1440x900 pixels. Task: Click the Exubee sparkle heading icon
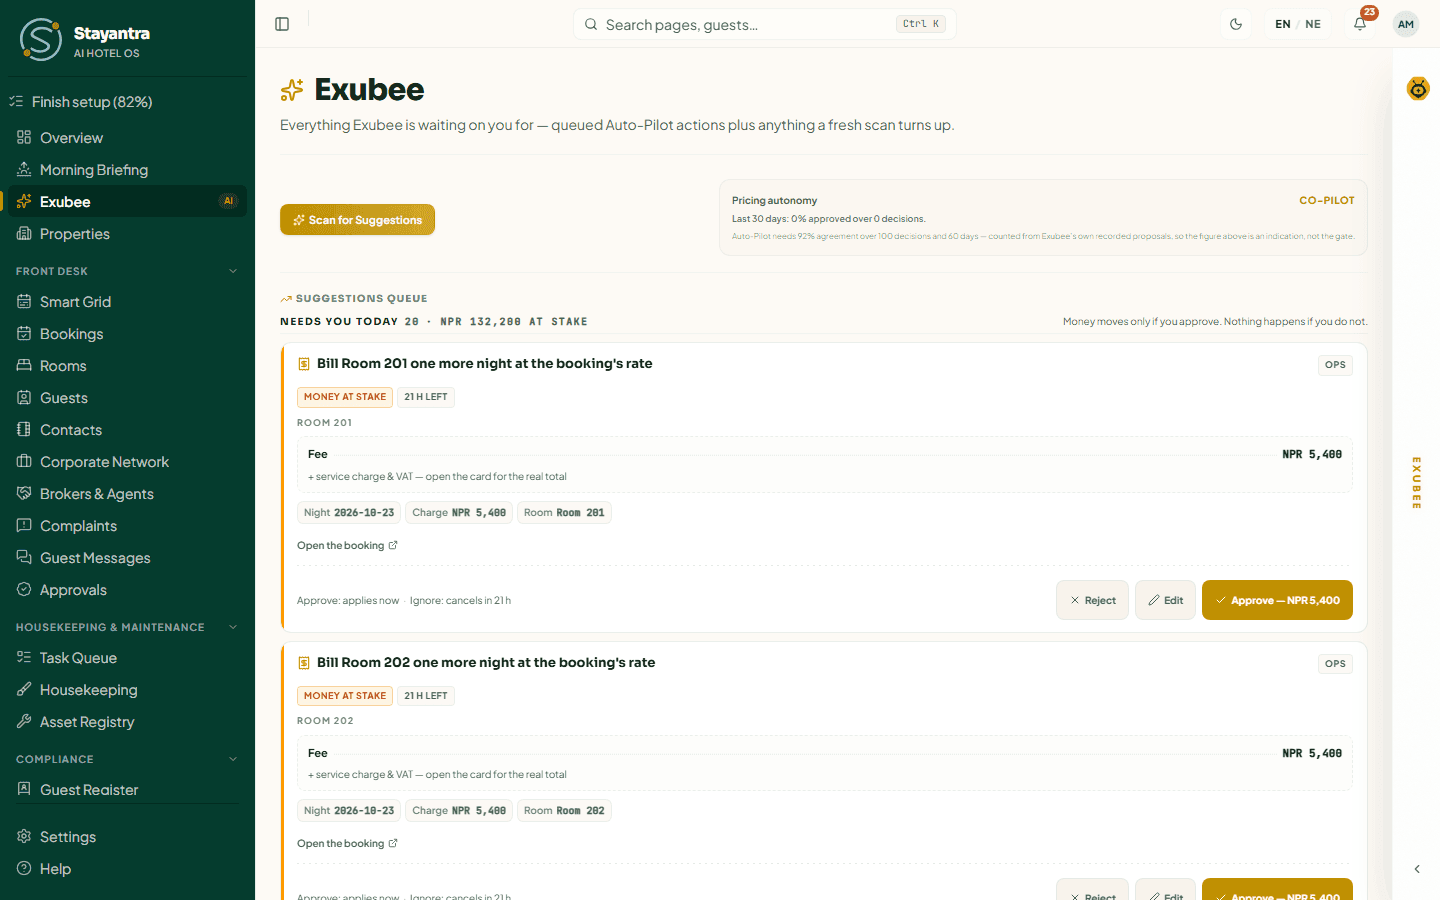[292, 90]
